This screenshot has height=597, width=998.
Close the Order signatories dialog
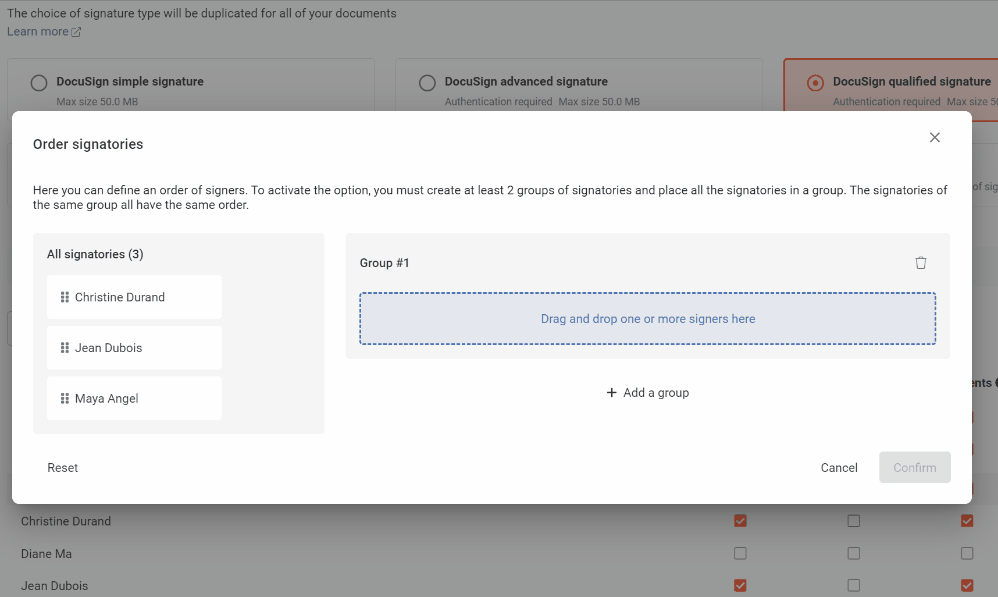click(x=934, y=138)
